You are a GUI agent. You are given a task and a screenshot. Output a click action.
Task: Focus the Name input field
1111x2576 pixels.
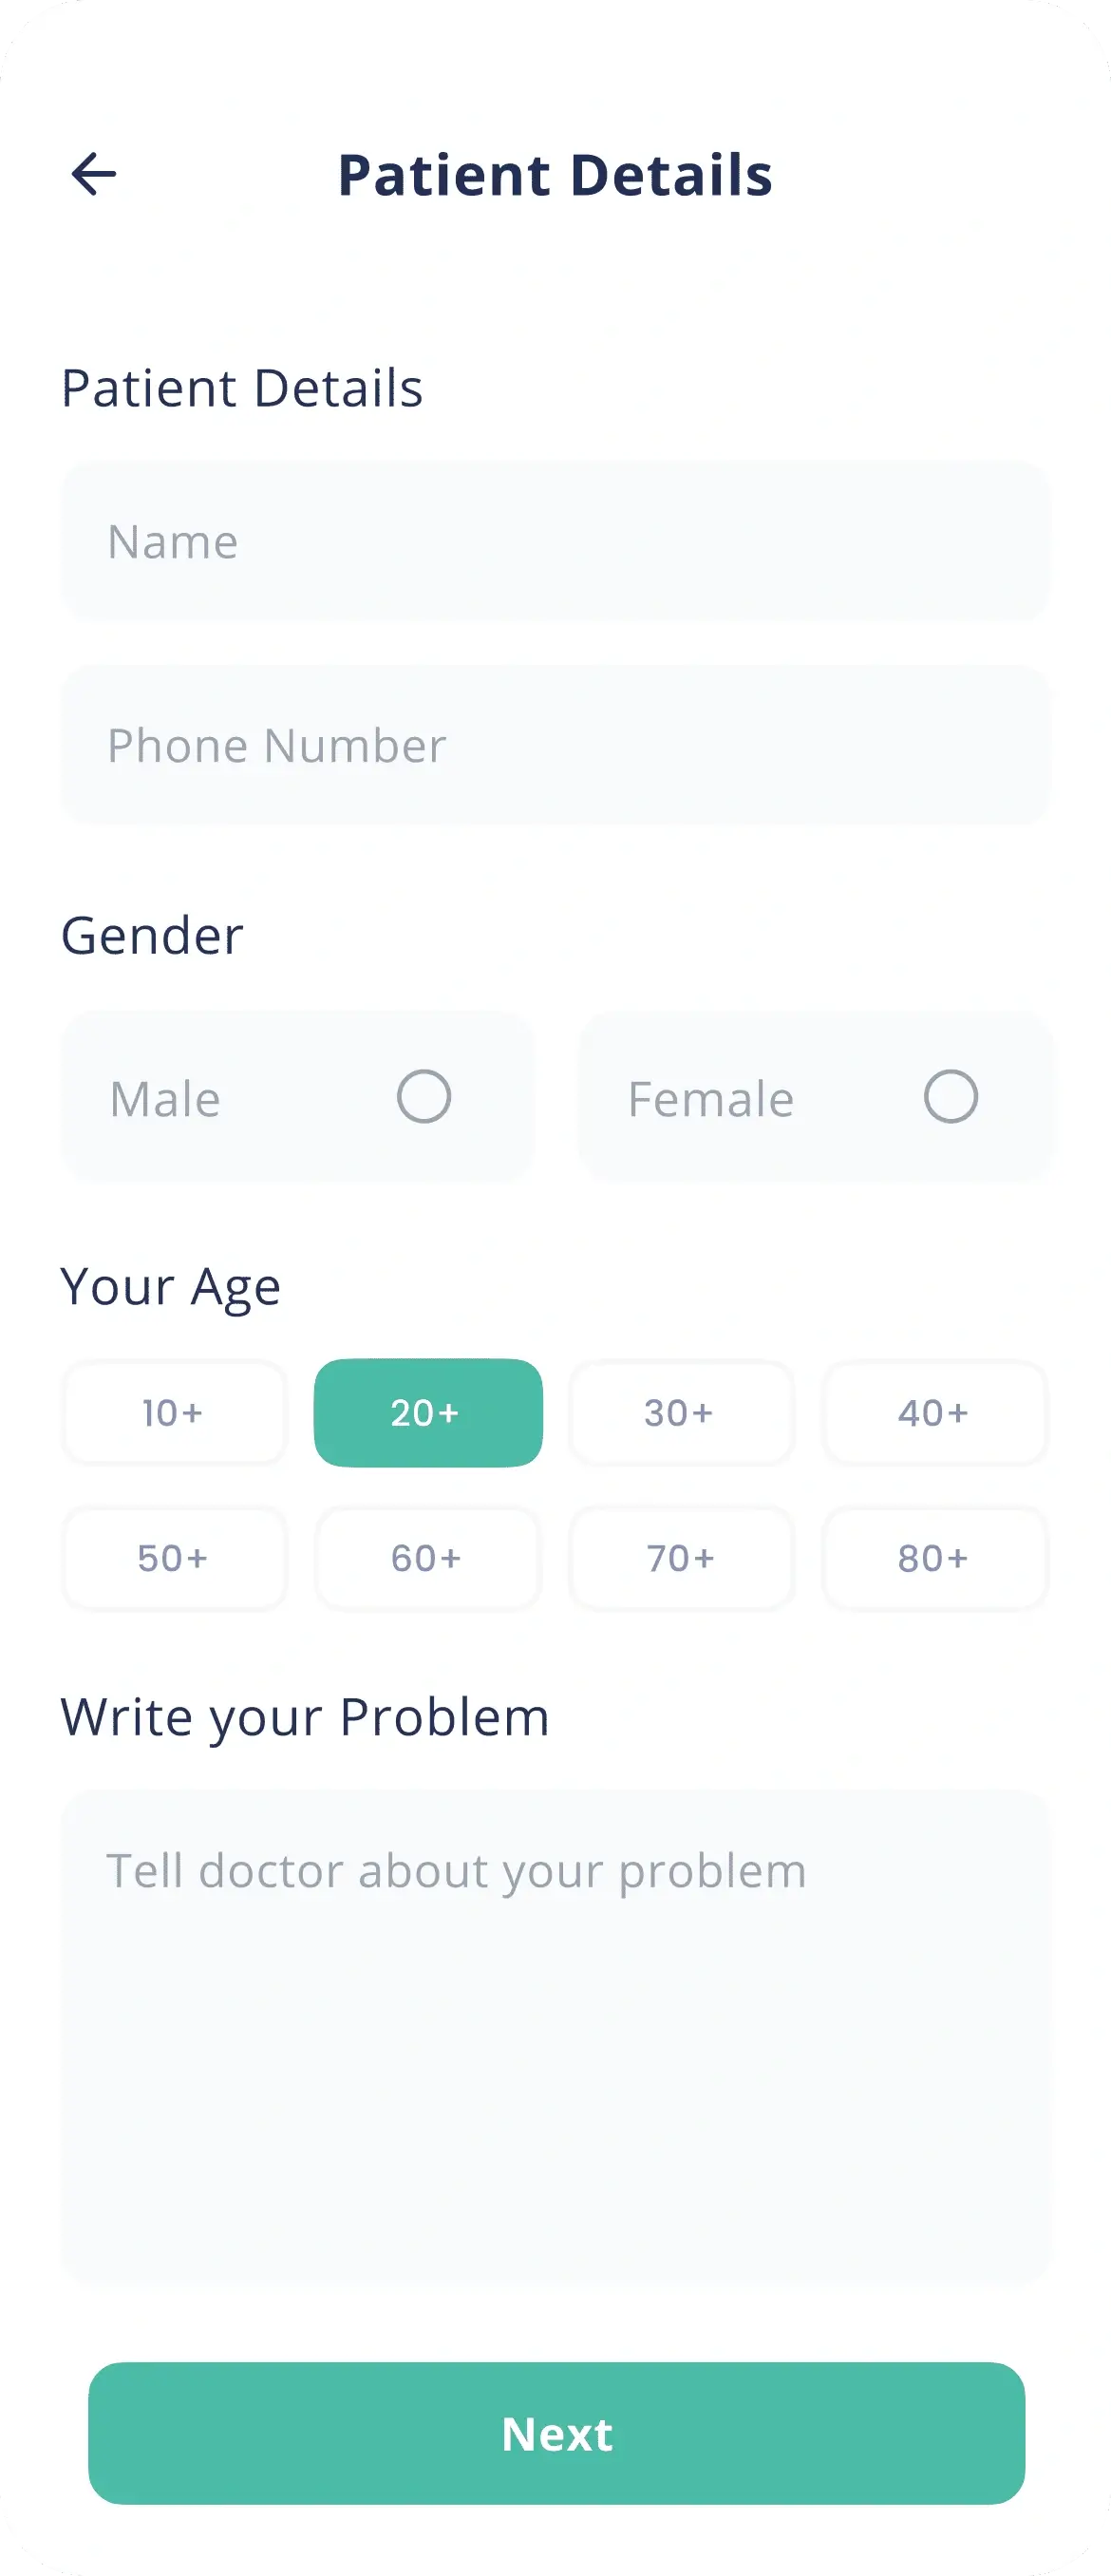point(555,541)
